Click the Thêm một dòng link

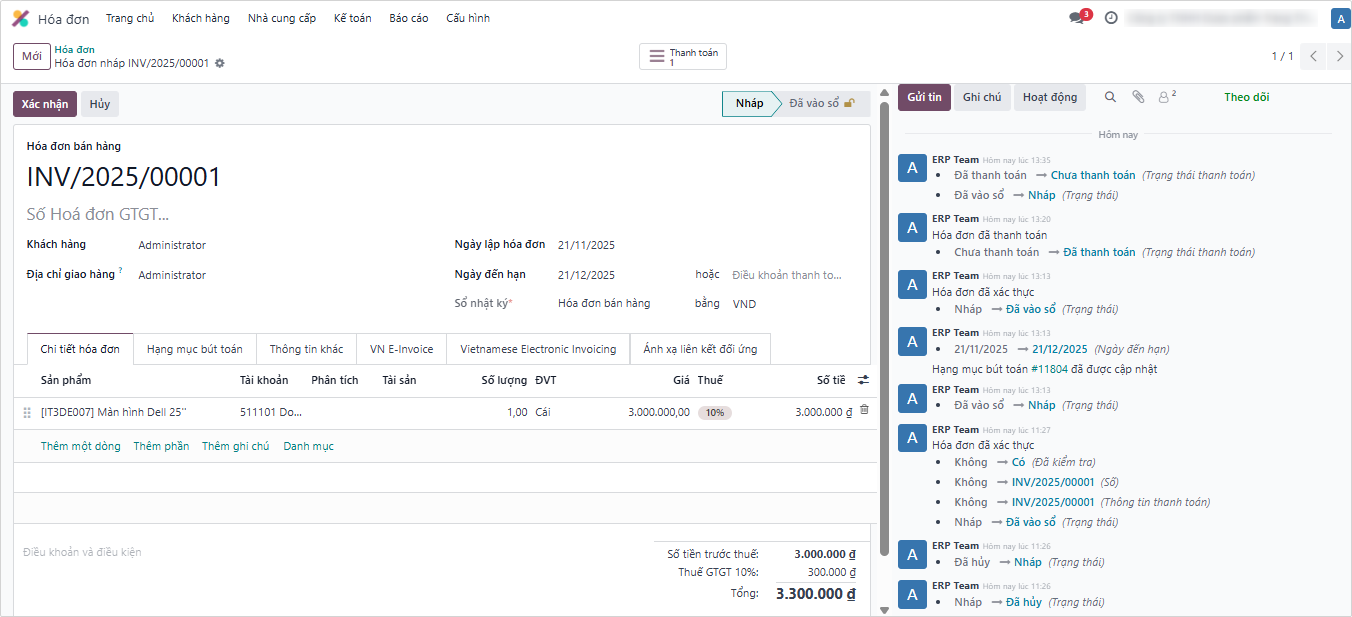pyautogui.click(x=80, y=446)
